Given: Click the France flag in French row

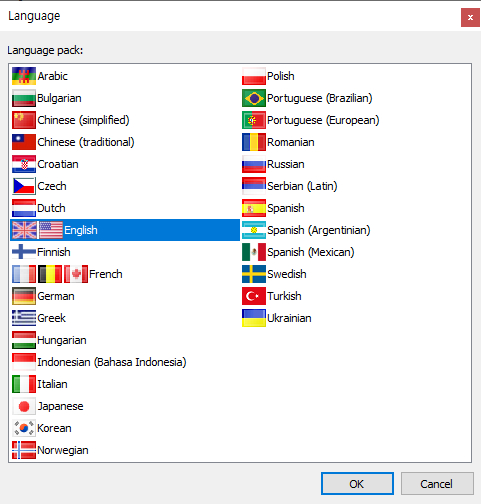Looking at the screenshot, I should coord(24,274).
